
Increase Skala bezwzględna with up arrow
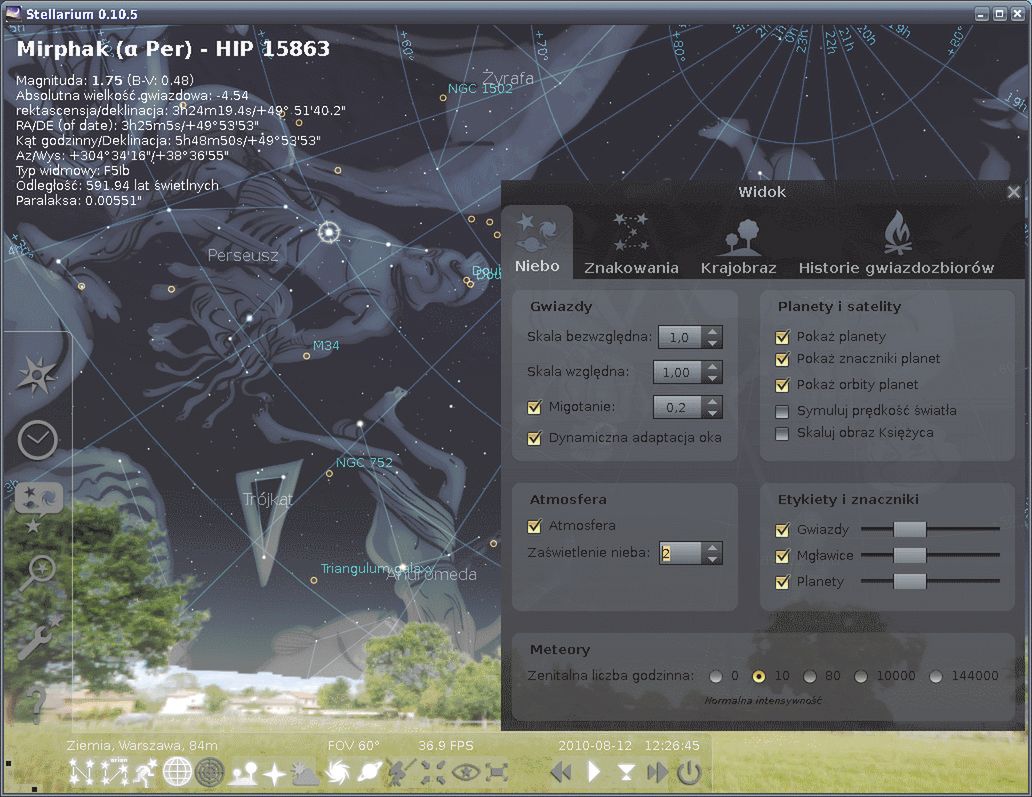[712, 331]
